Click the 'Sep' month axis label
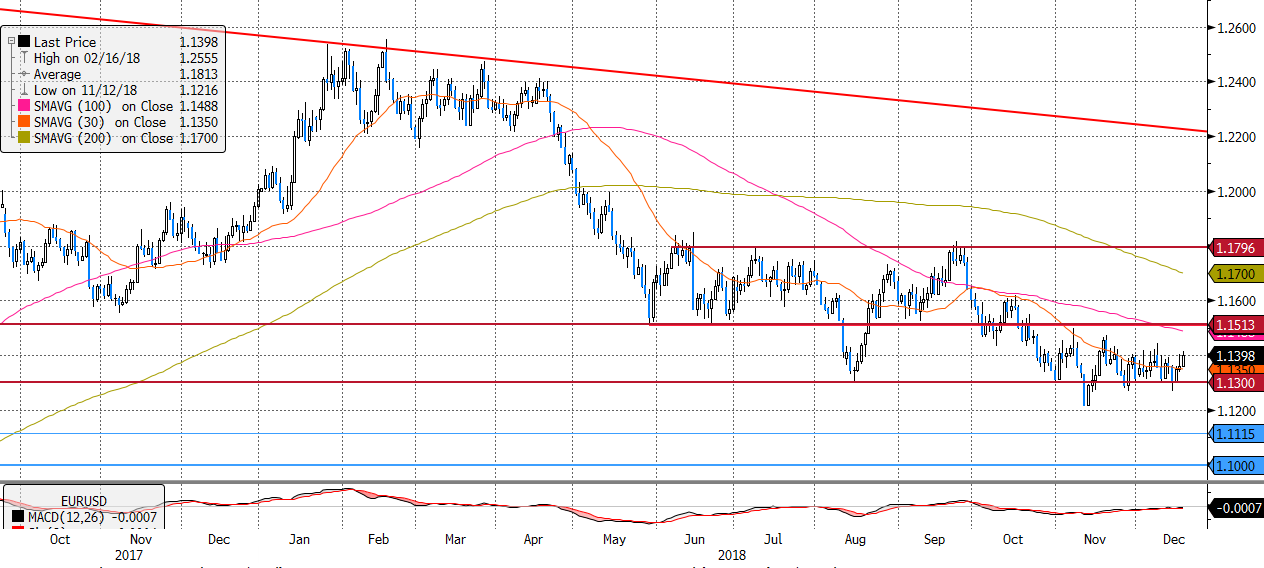This screenshot has height=568, width=1264. [934, 539]
